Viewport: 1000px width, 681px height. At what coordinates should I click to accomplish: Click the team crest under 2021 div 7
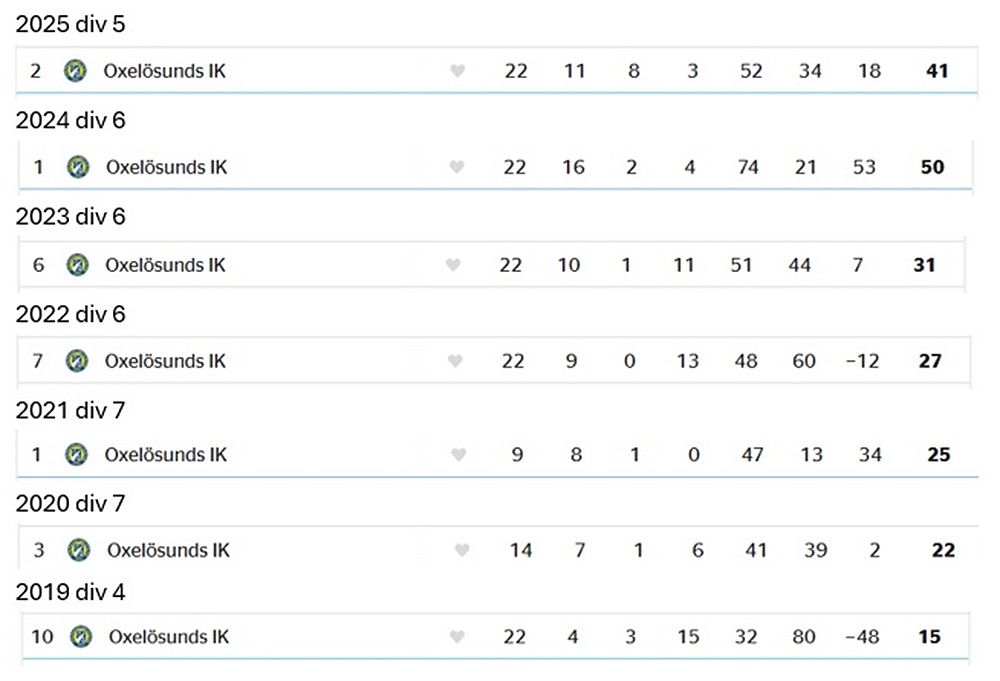point(76,455)
